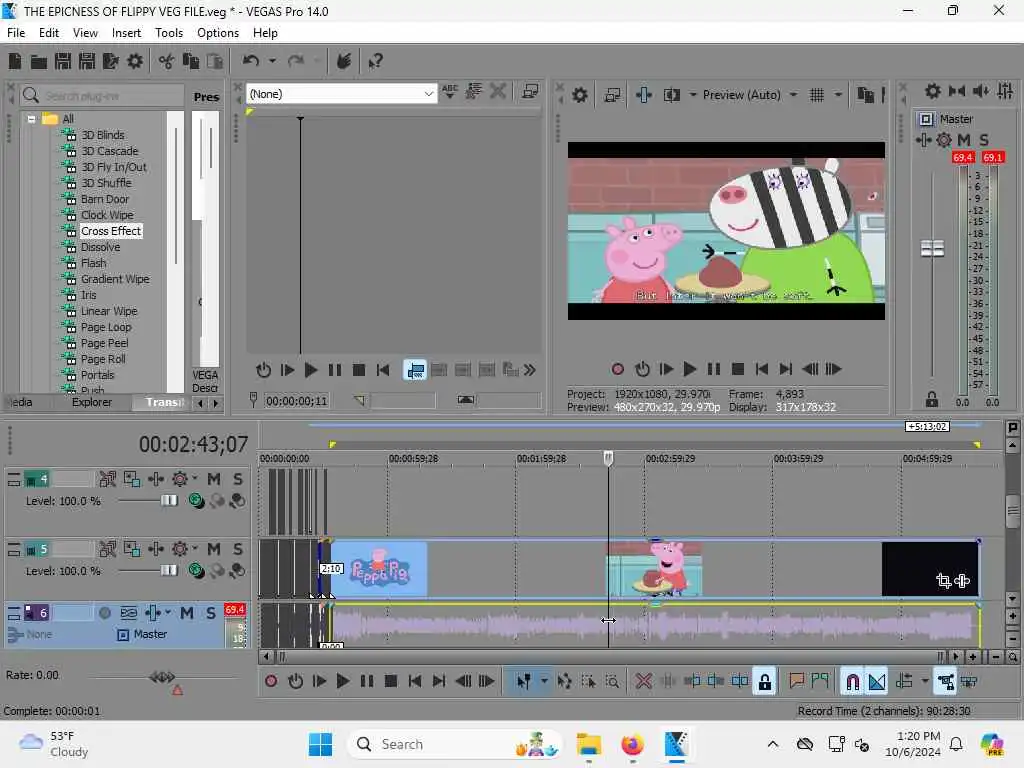Delete the selection with the red X icon
This screenshot has width=1024, height=768.
(x=643, y=682)
